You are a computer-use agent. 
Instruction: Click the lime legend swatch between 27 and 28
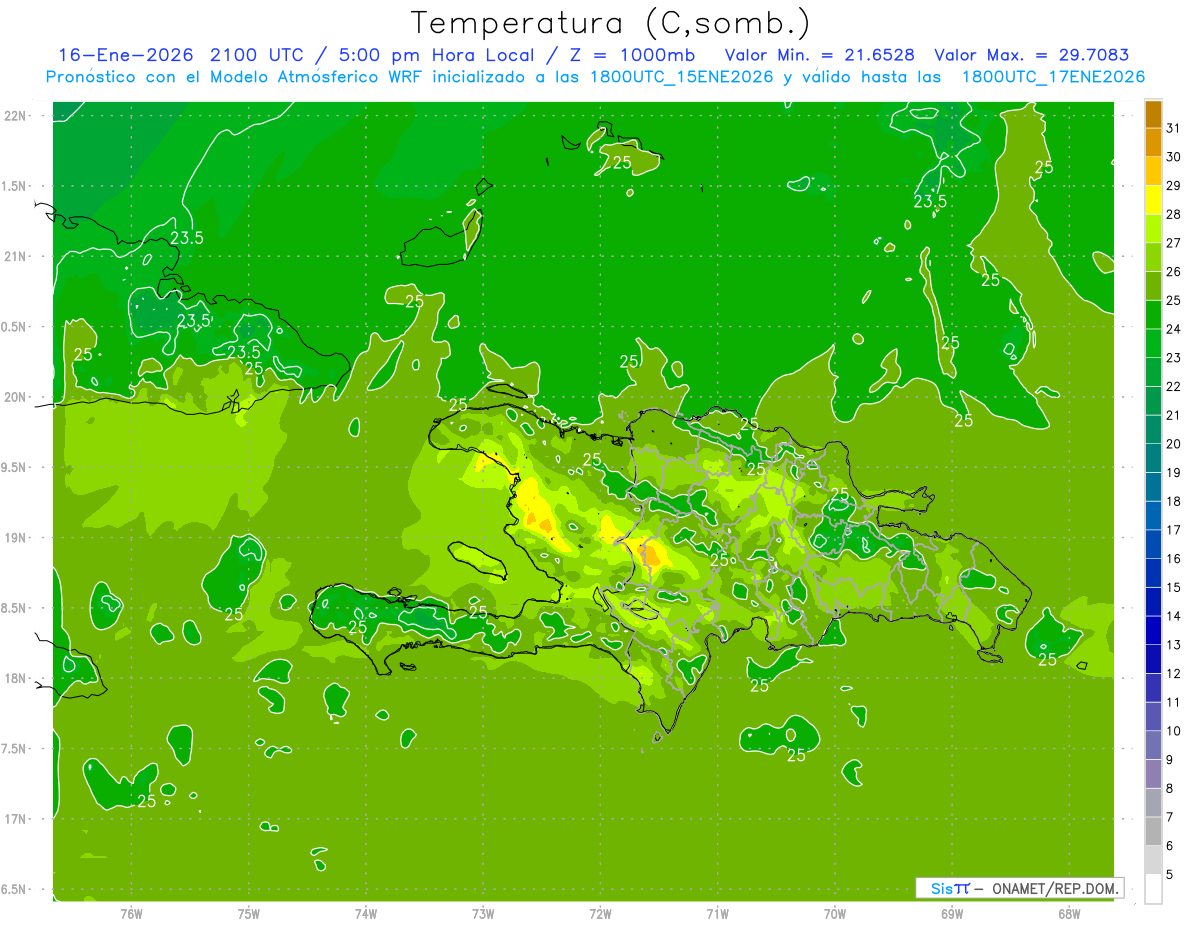1153,228
